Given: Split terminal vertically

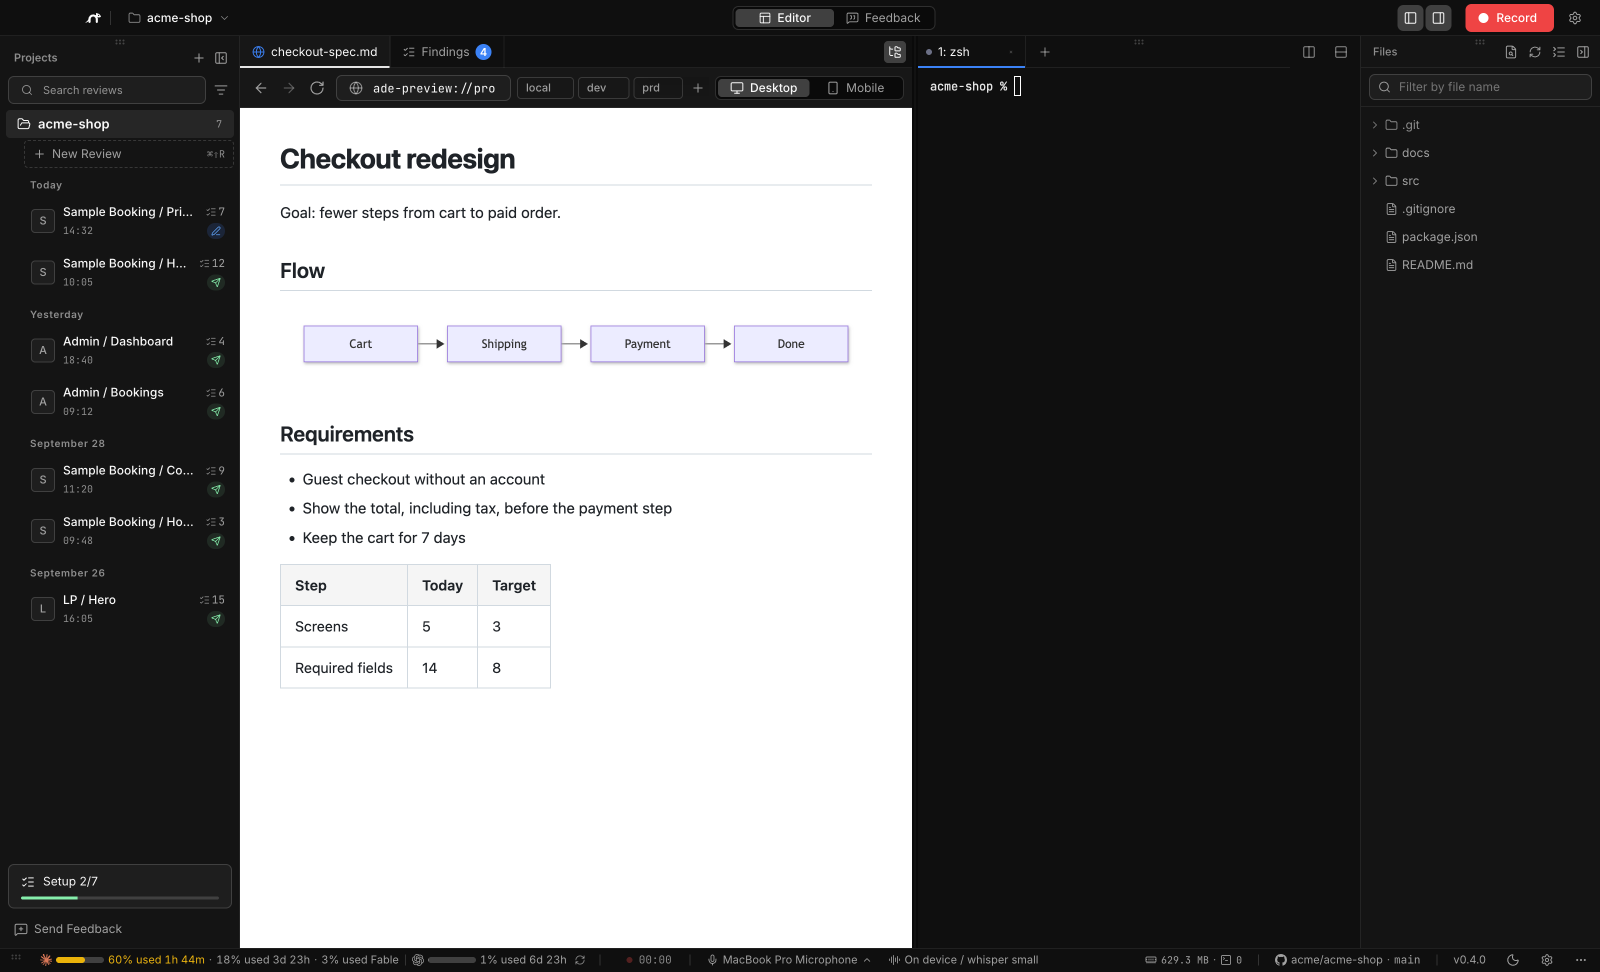Looking at the screenshot, I should pyautogui.click(x=1309, y=52).
